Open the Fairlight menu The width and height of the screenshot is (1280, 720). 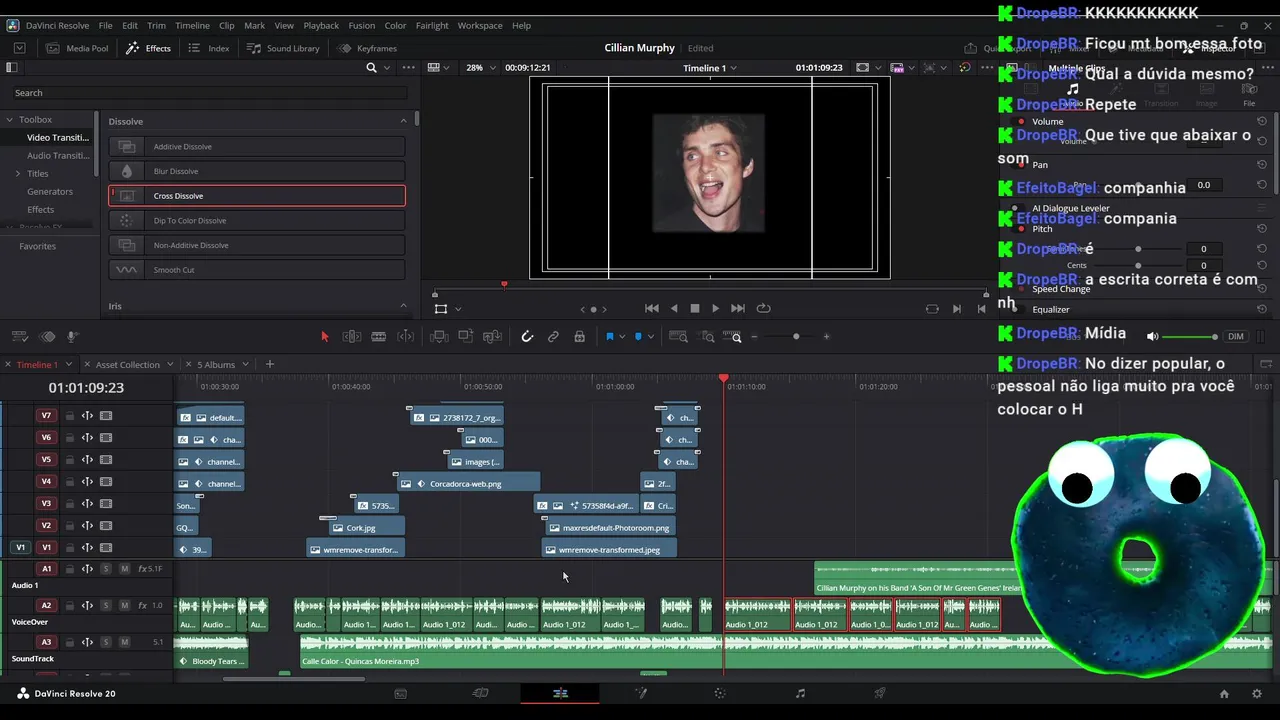click(432, 25)
